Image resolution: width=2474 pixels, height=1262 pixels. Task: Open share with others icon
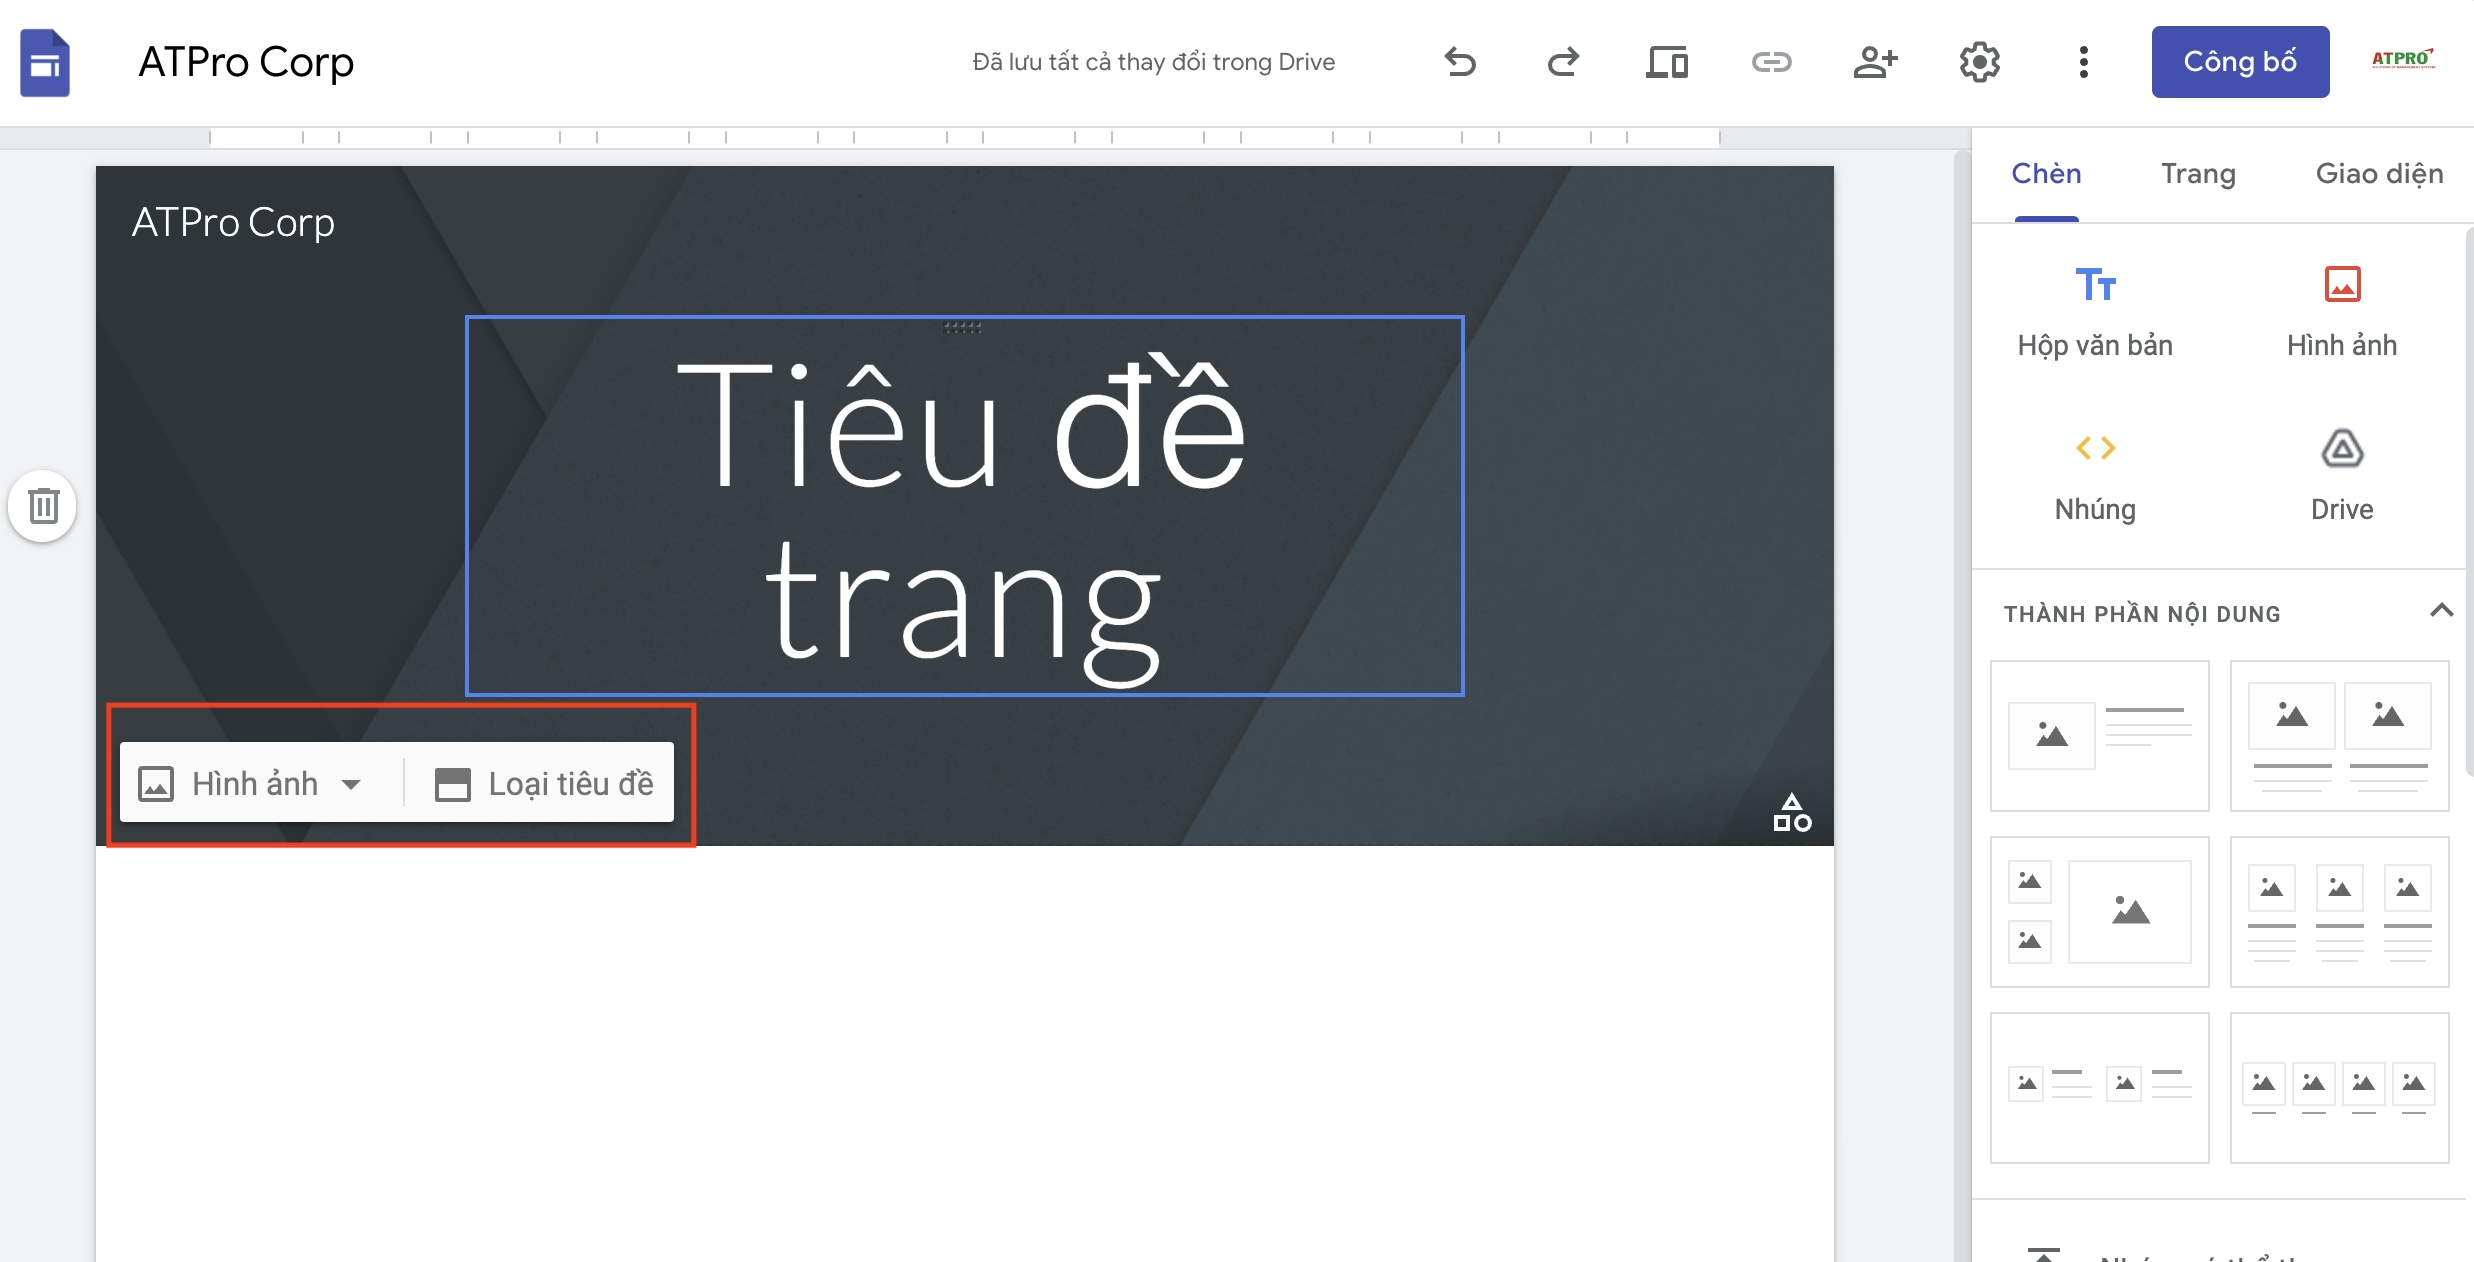tap(1875, 62)
